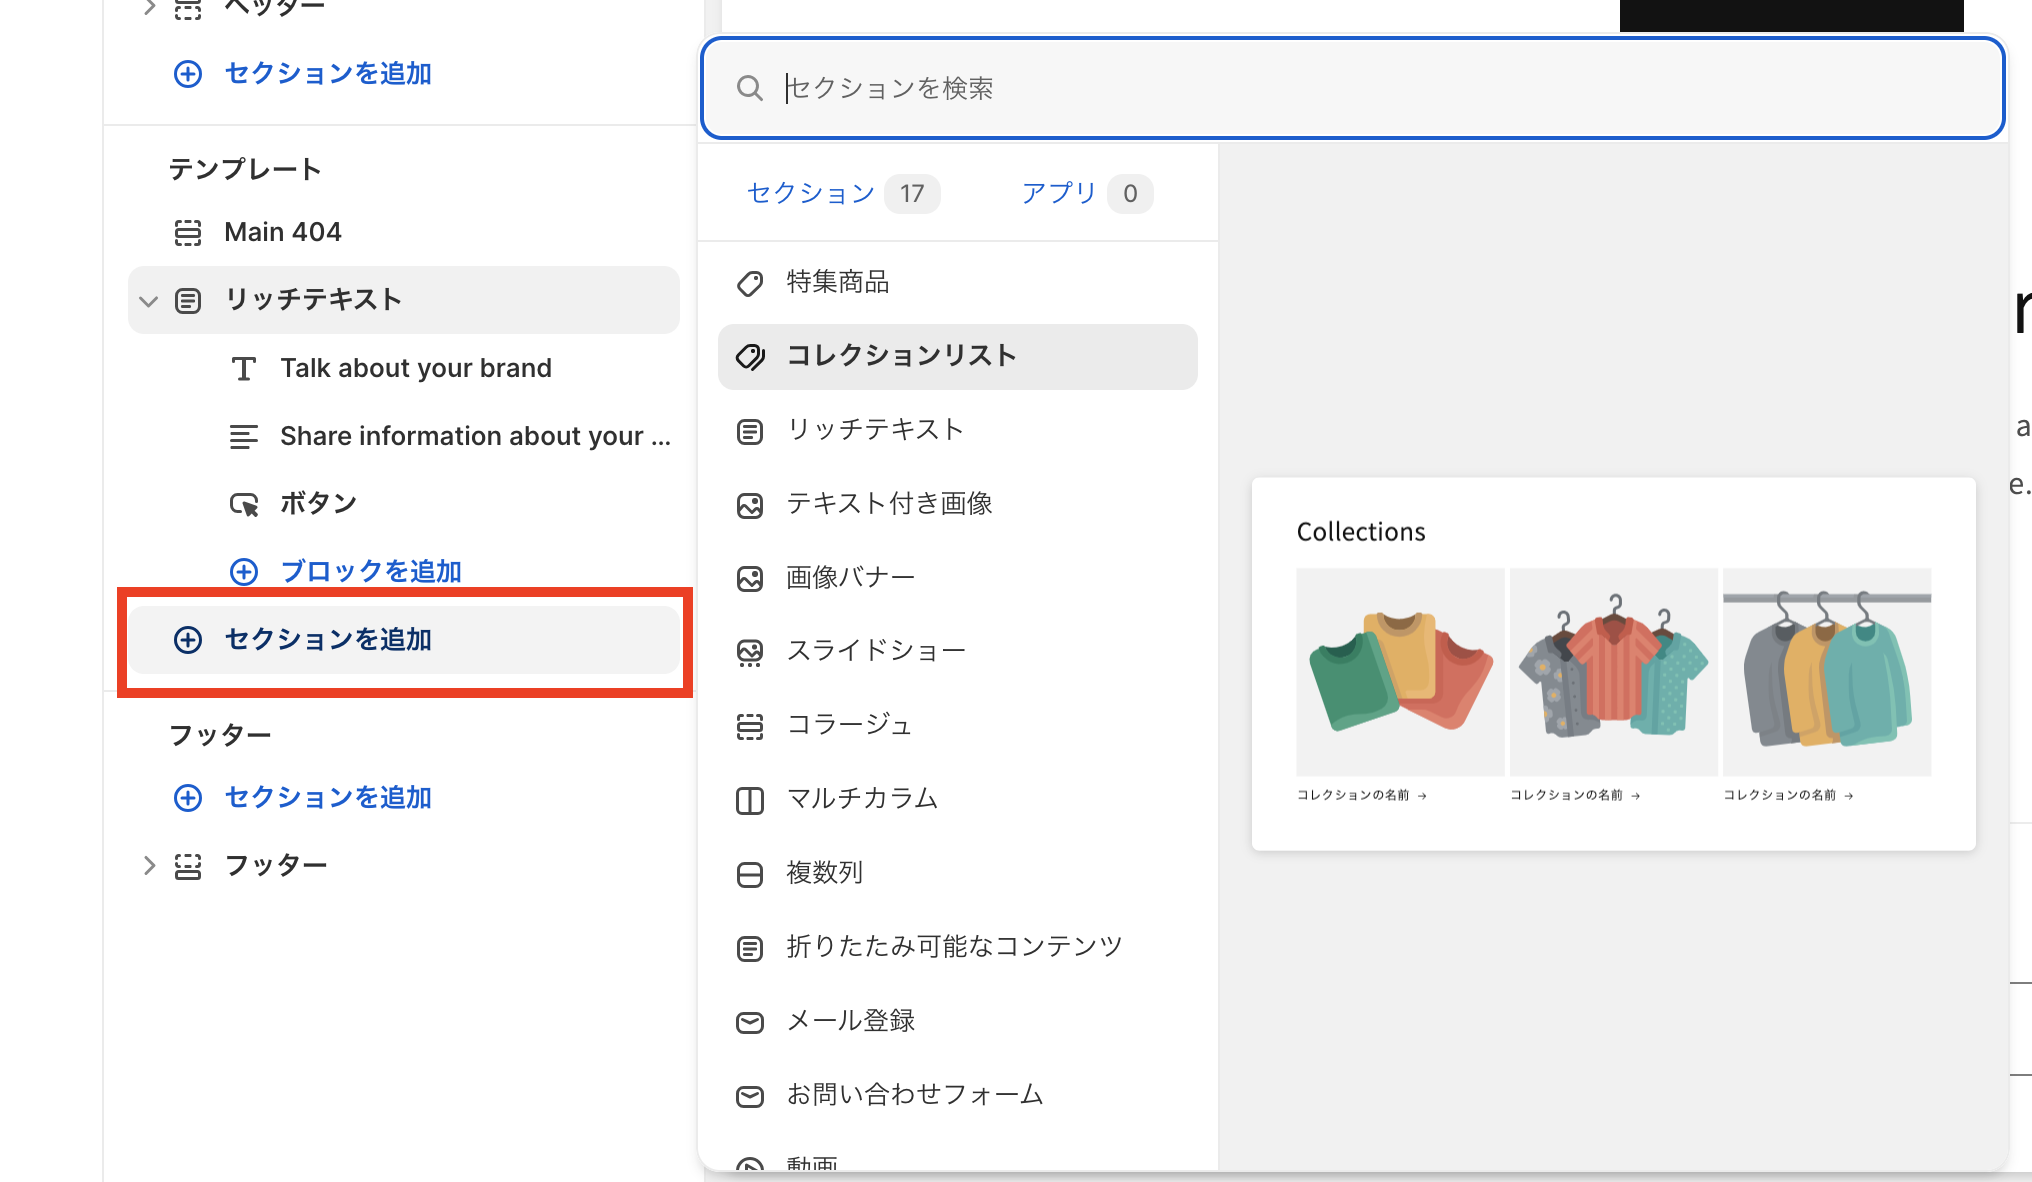This screenshot has height=1182, width=2032.
Task: Collapse the リッチテキスト section
Action: click(148, 300)
